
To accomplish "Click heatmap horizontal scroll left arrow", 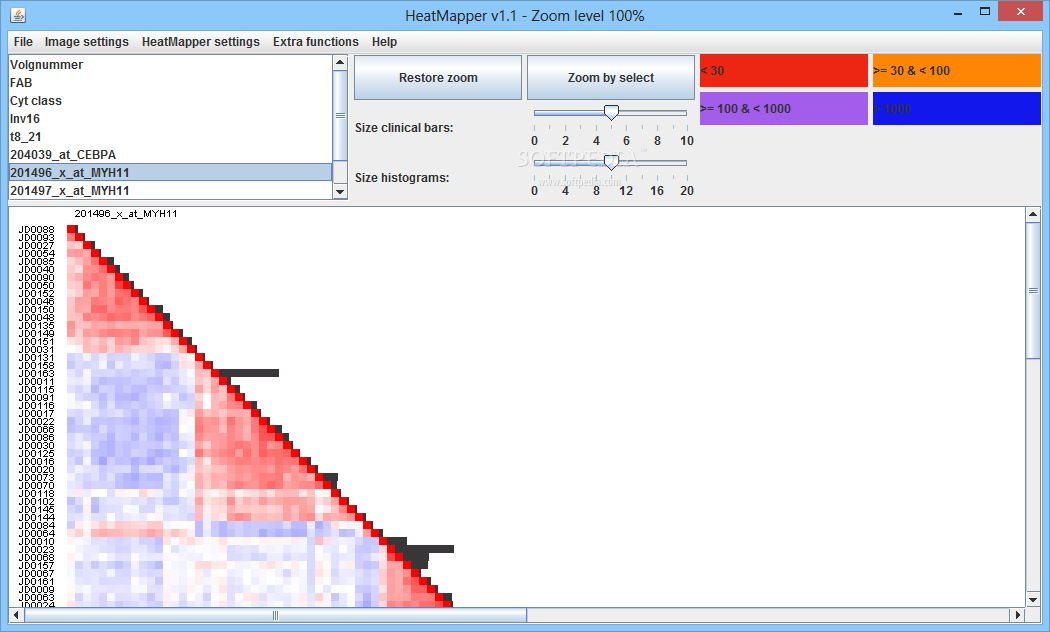I will (x=16, y=615).
